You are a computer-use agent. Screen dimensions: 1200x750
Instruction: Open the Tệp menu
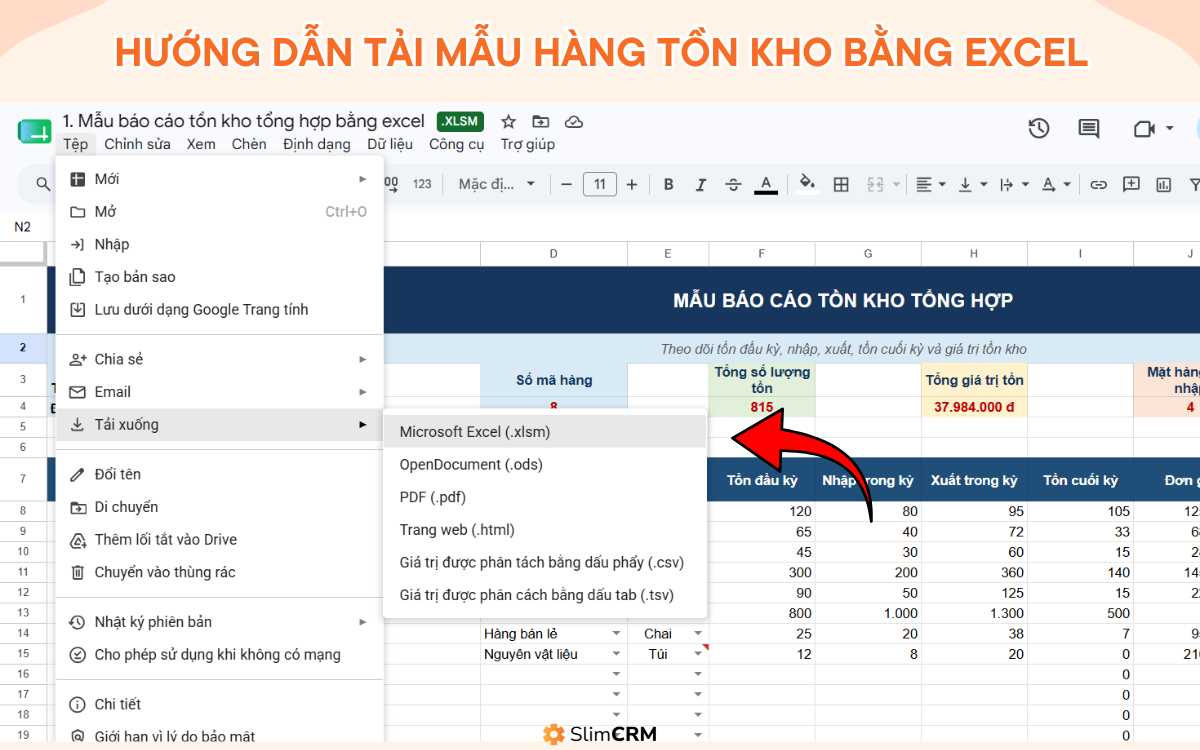pos(76,144)
